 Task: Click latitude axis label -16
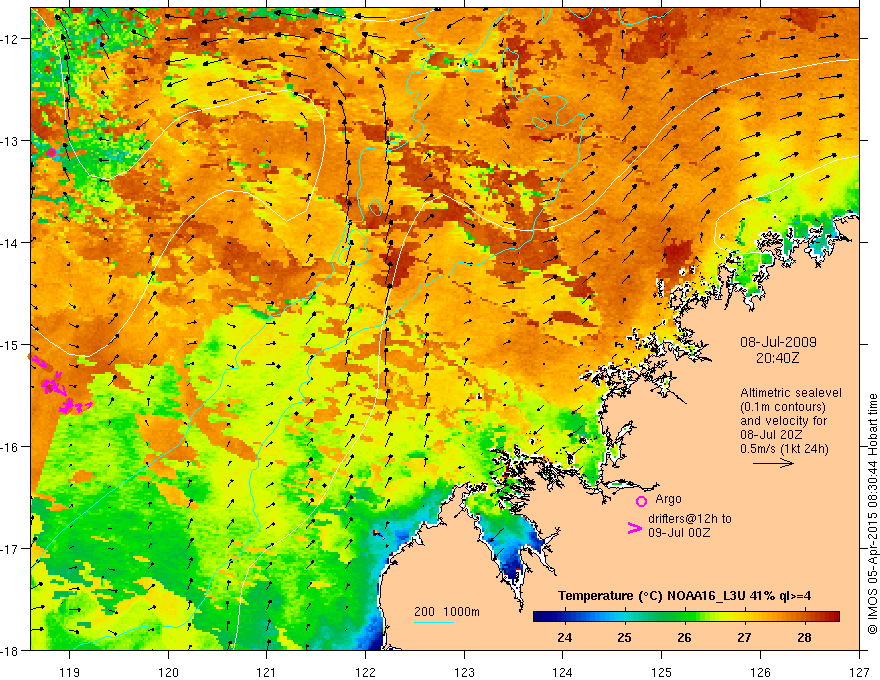[10, 447]
